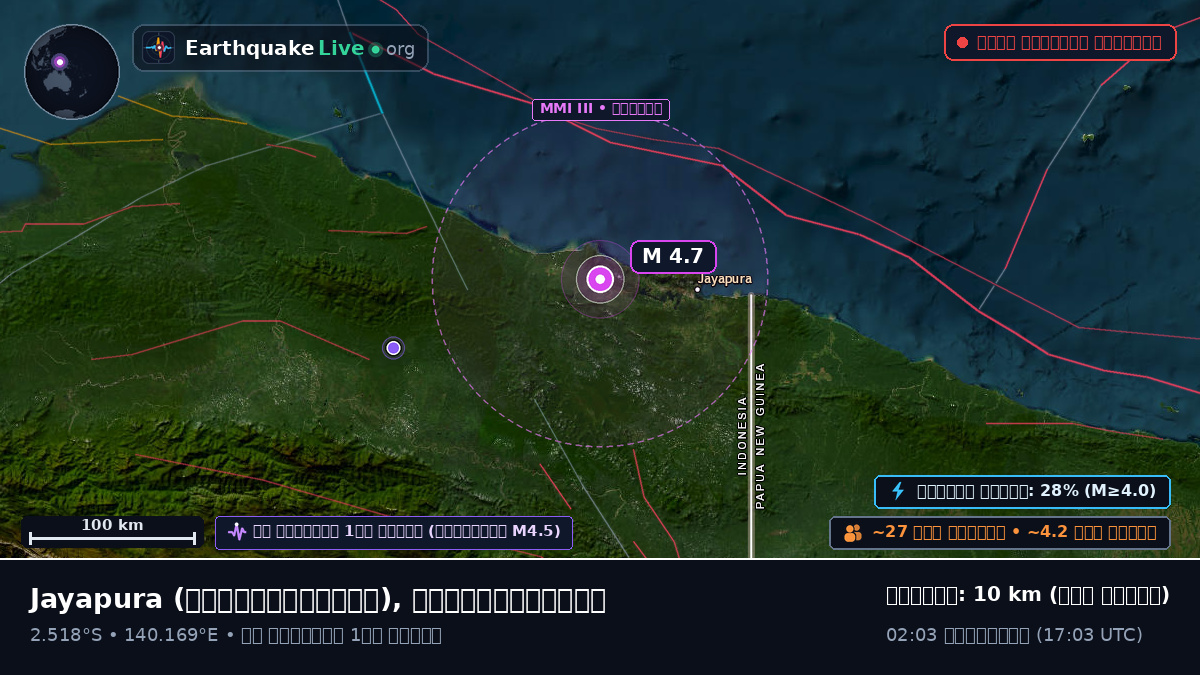The image size is (1200, 675).
Task: Click the lightning bolt aftershock icon
Action: (x=897, y=491)
